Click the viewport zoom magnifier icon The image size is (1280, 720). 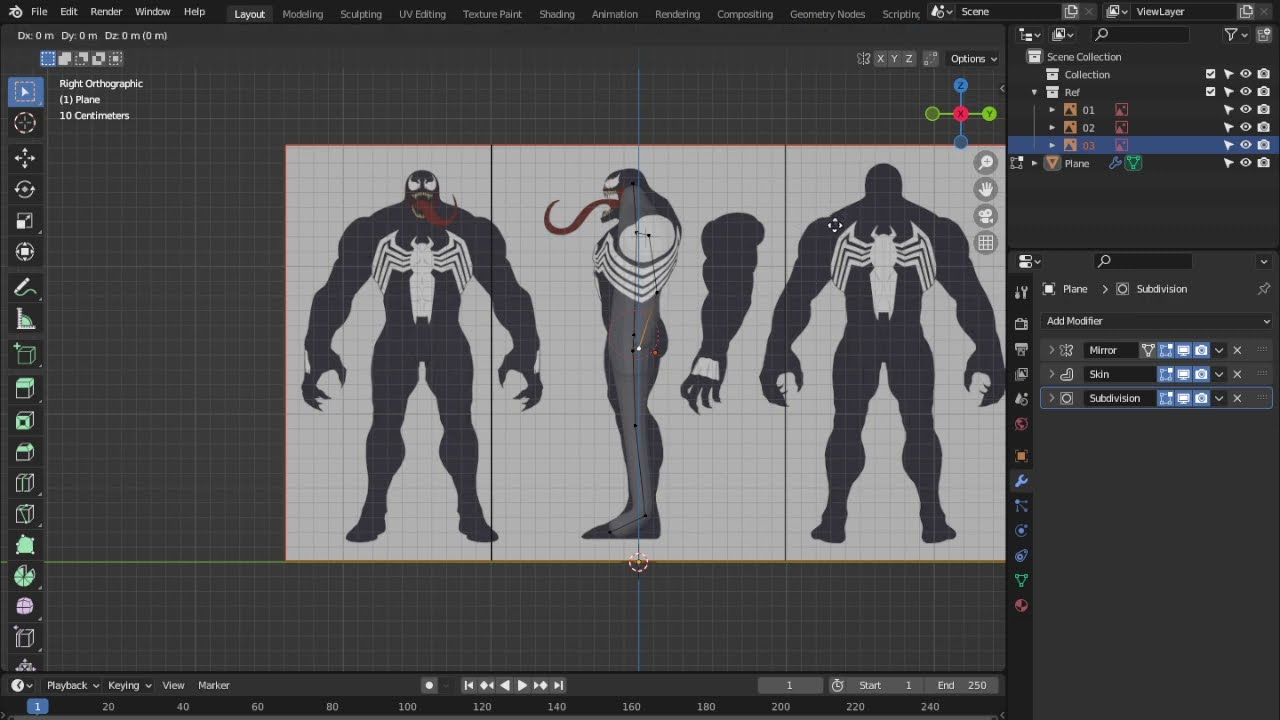986,163
